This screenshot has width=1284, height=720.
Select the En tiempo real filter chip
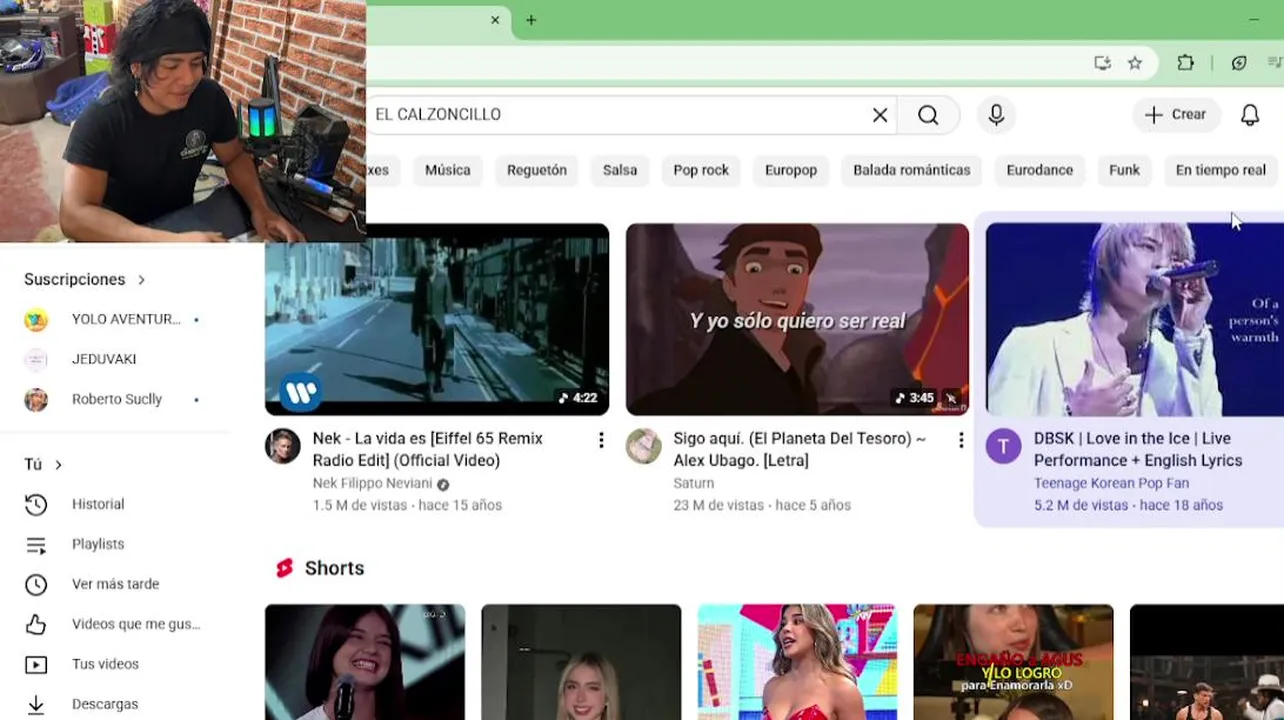[x=1221, y=170]
